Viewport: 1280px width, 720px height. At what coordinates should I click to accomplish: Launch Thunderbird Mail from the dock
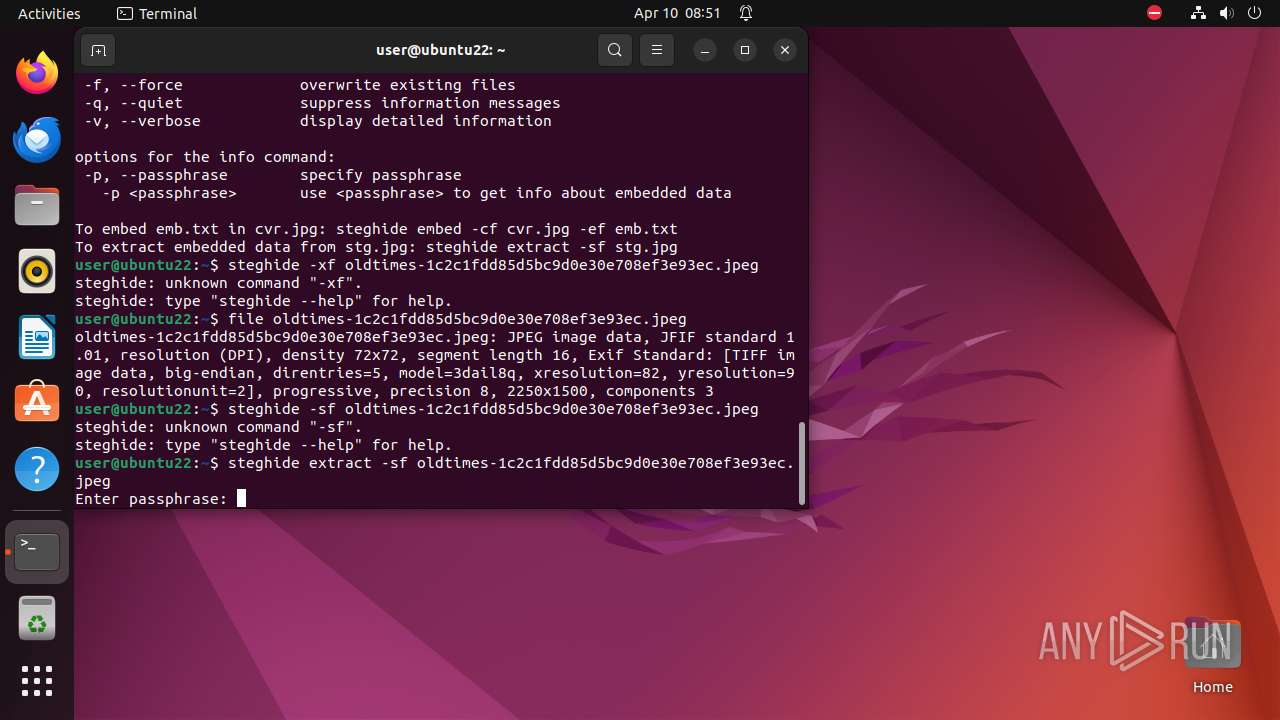37,139
